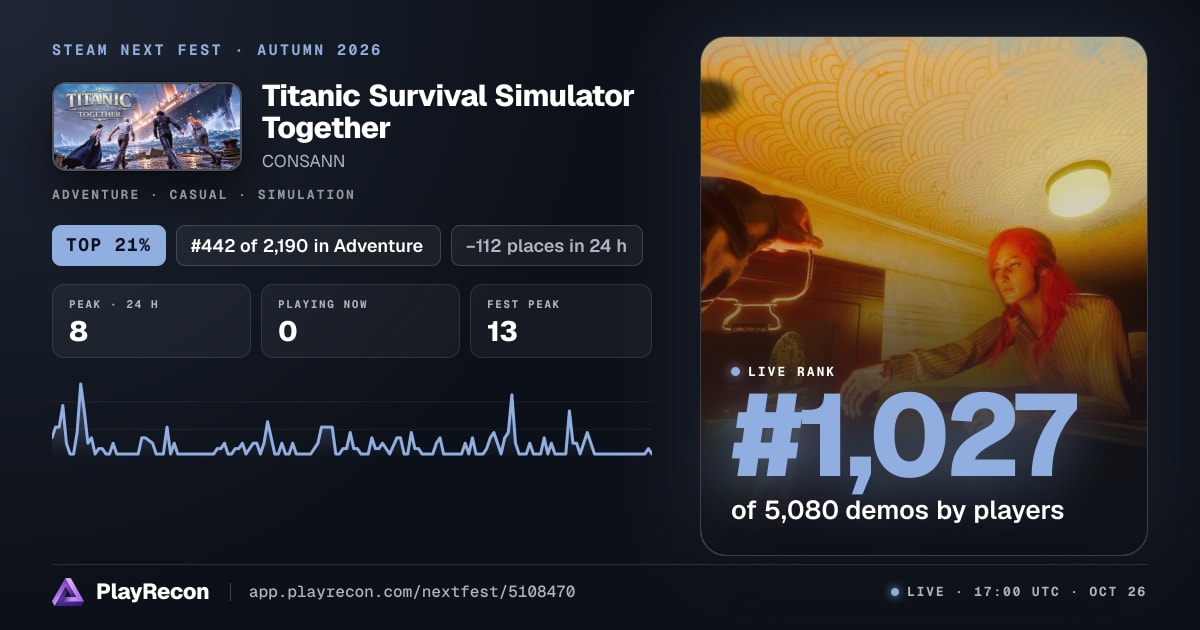Click the PlayRecon brand name
1200x630 pixels.
click(152, 592)
